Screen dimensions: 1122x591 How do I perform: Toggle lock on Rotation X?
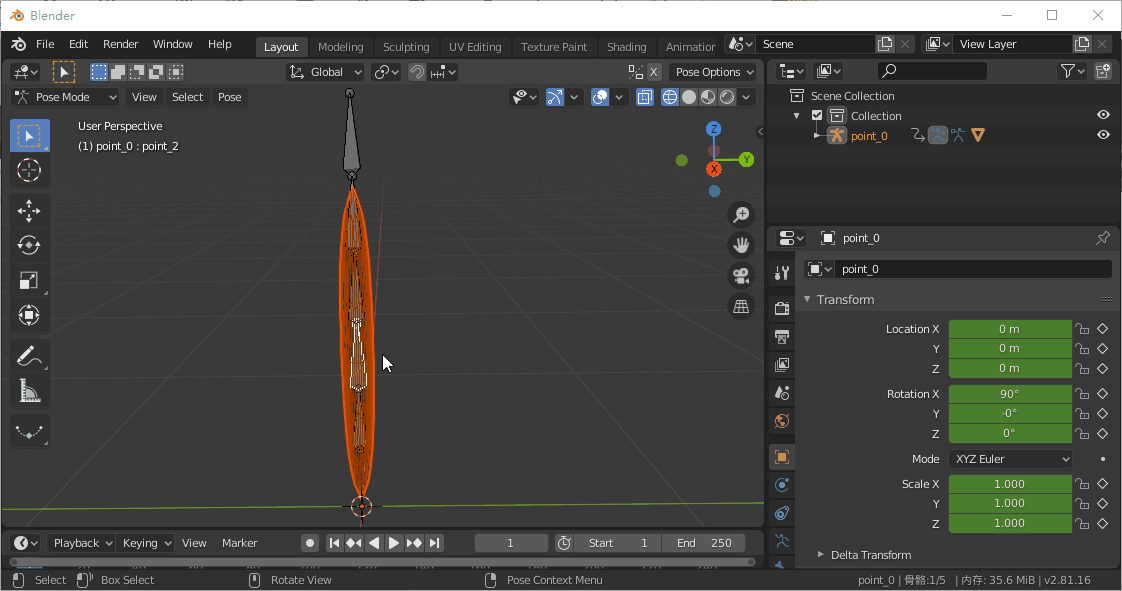(1083, 394)
